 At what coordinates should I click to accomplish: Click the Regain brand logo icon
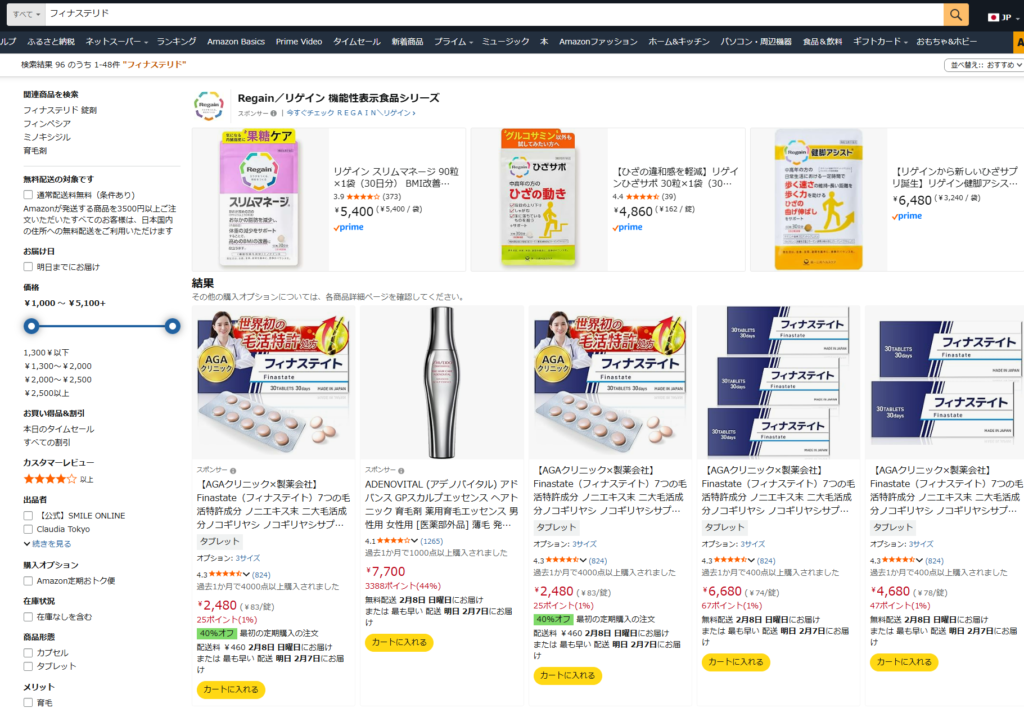(x=209, y=105)
